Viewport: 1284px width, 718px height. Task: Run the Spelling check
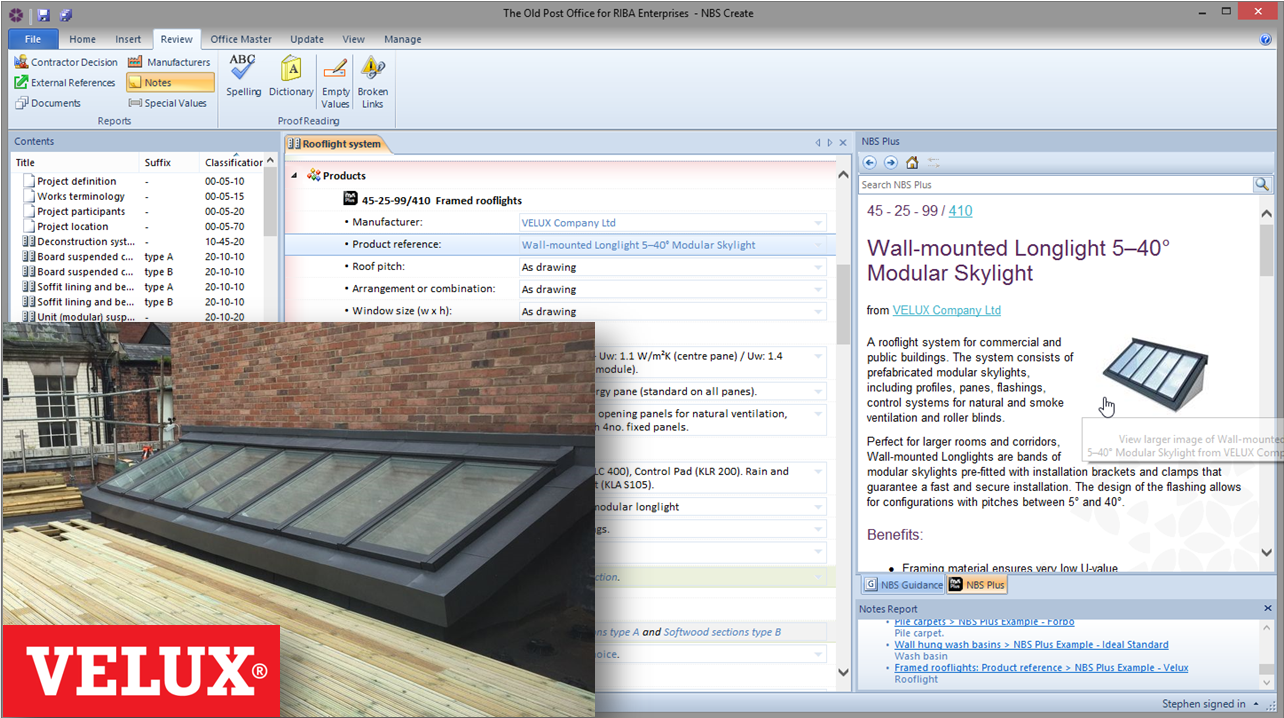click(243, 77)
